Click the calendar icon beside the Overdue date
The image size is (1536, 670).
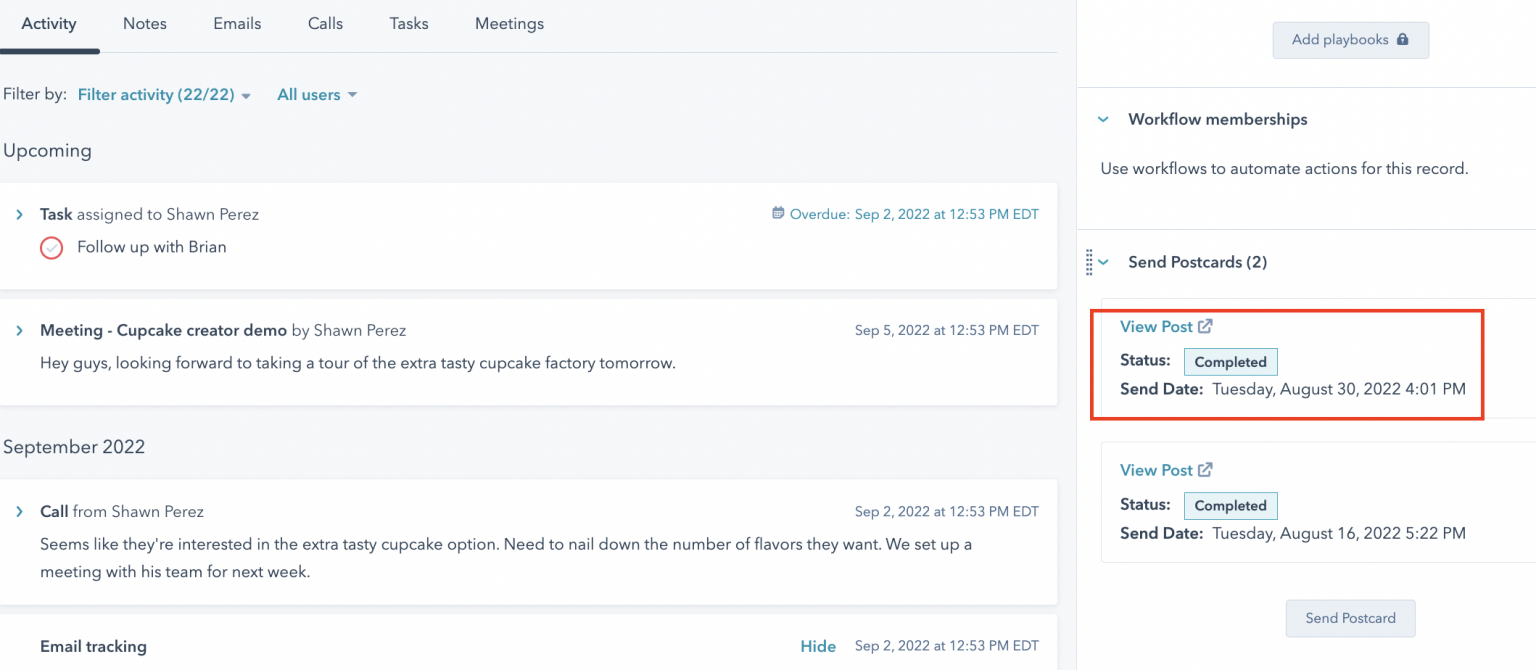pos(778,214)
